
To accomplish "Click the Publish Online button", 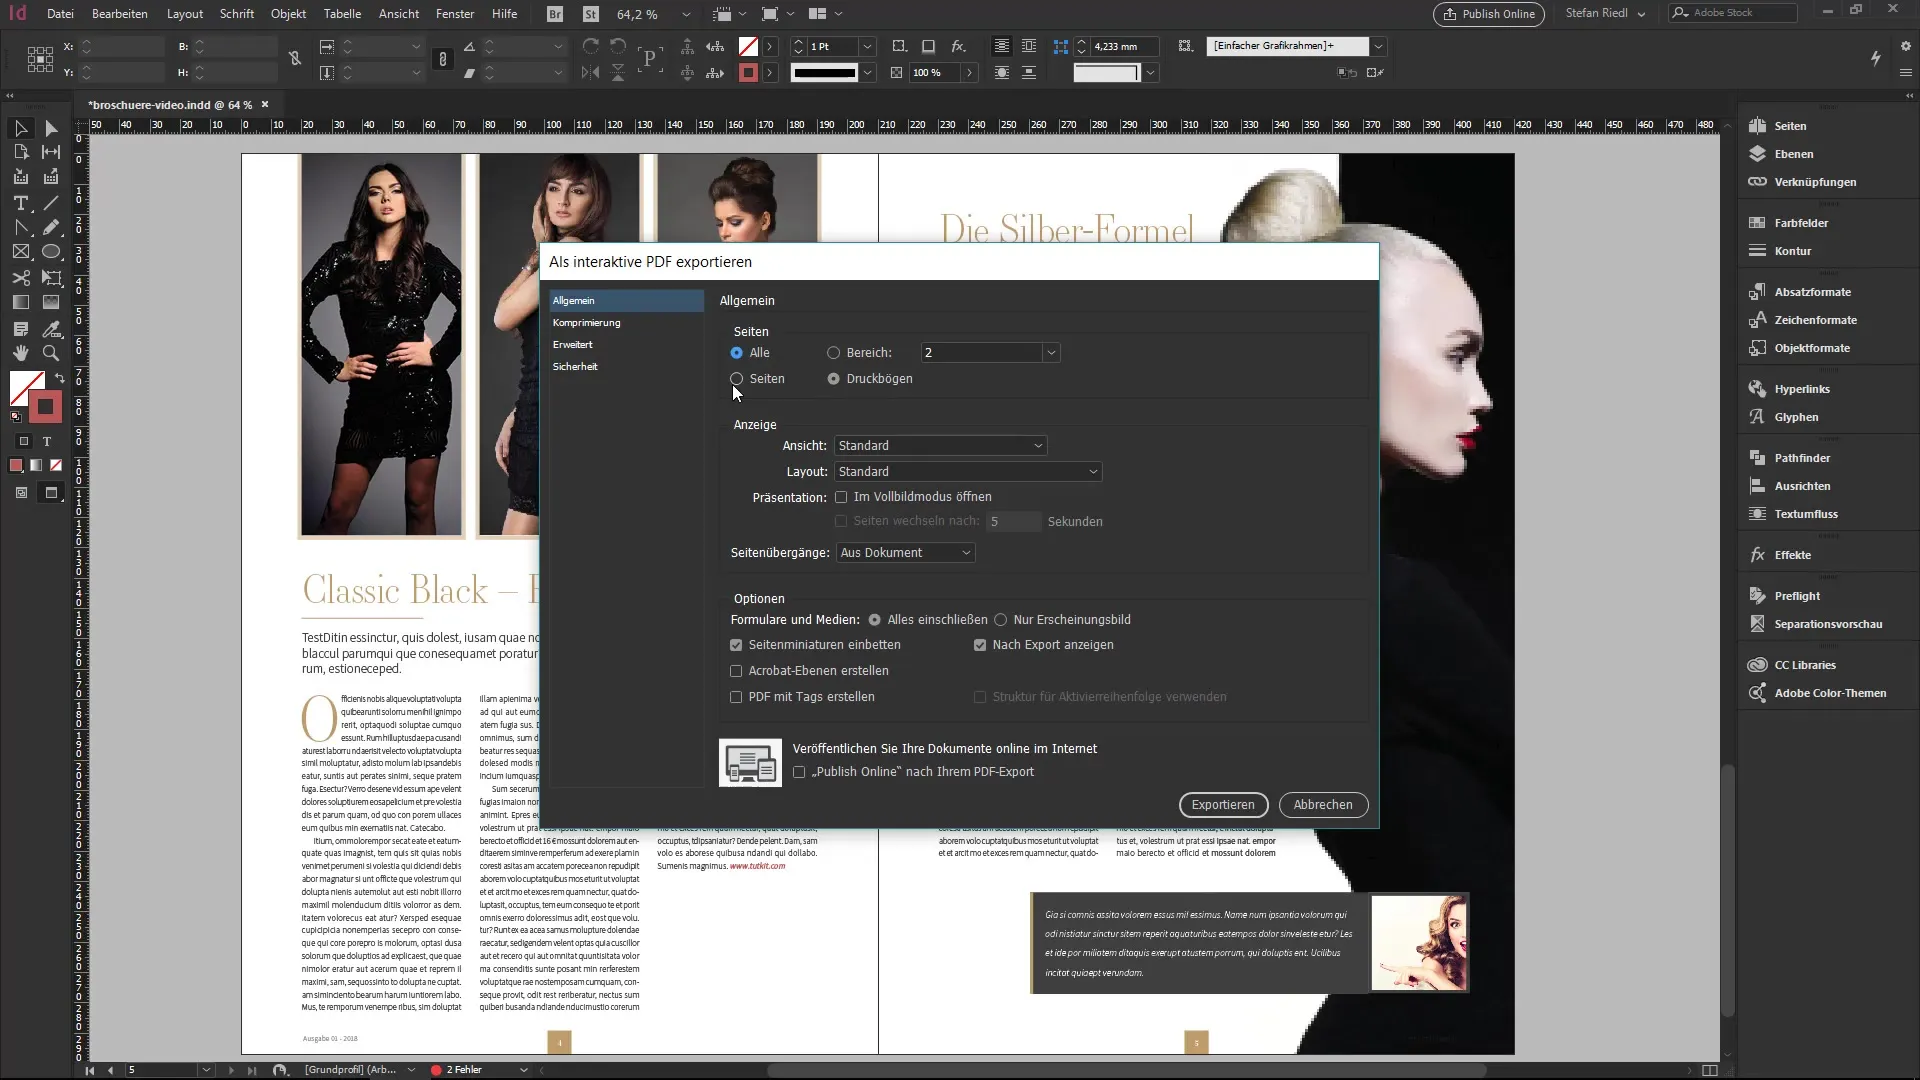I will tap(1488, 14).
